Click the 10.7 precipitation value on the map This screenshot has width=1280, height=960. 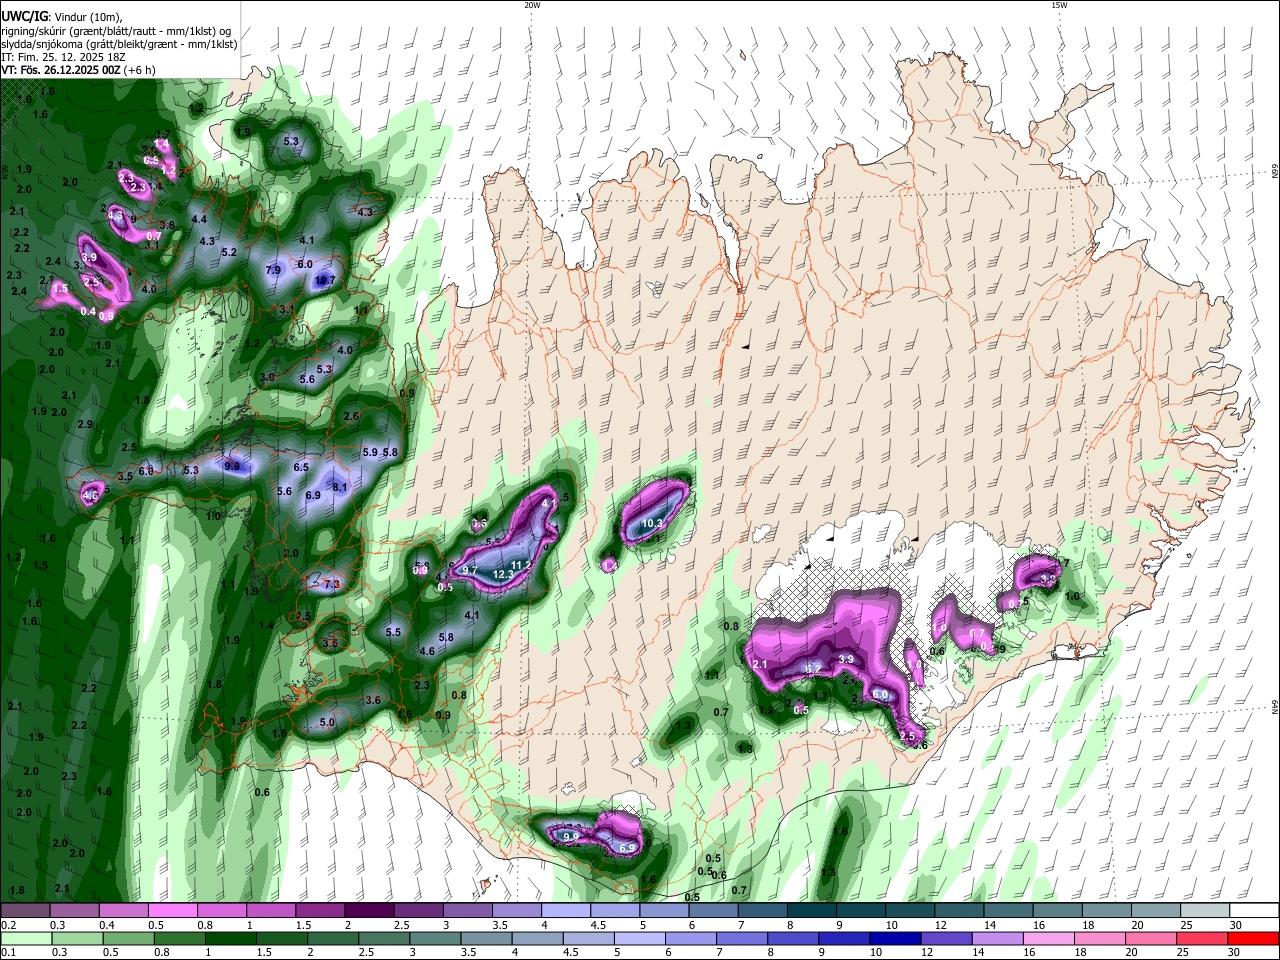tap(325, 281)
